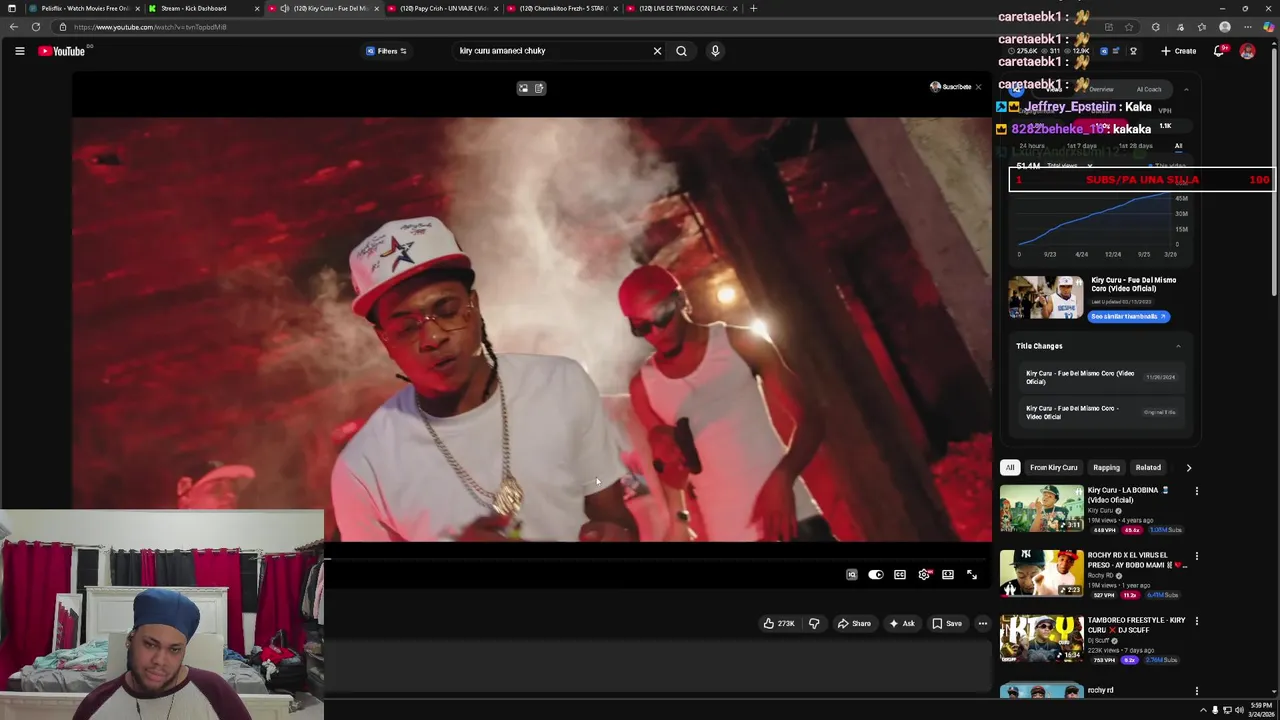Save the video to a playlist
This screenshot has width=1280, height=720.
coord(946,624)
